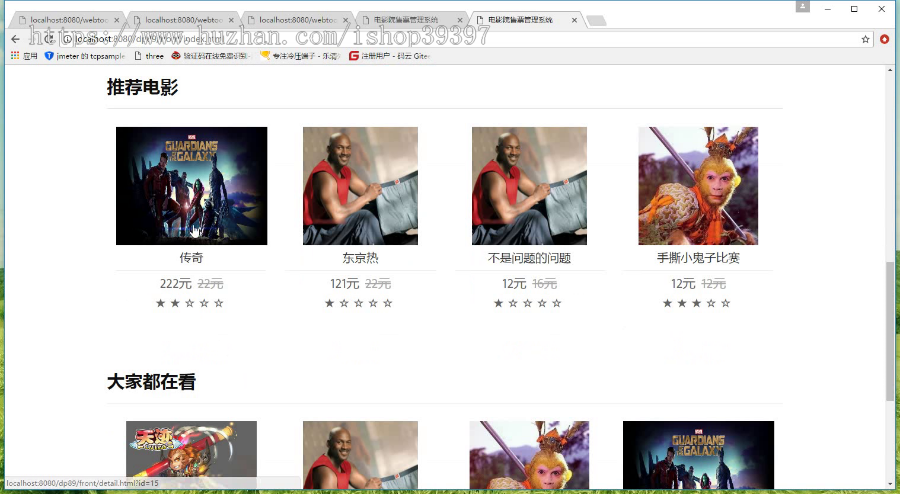The image size is (900, 494).
Task: Click the 12元 current price under 手撕小鬼子比赛
Action: point(683,284)
